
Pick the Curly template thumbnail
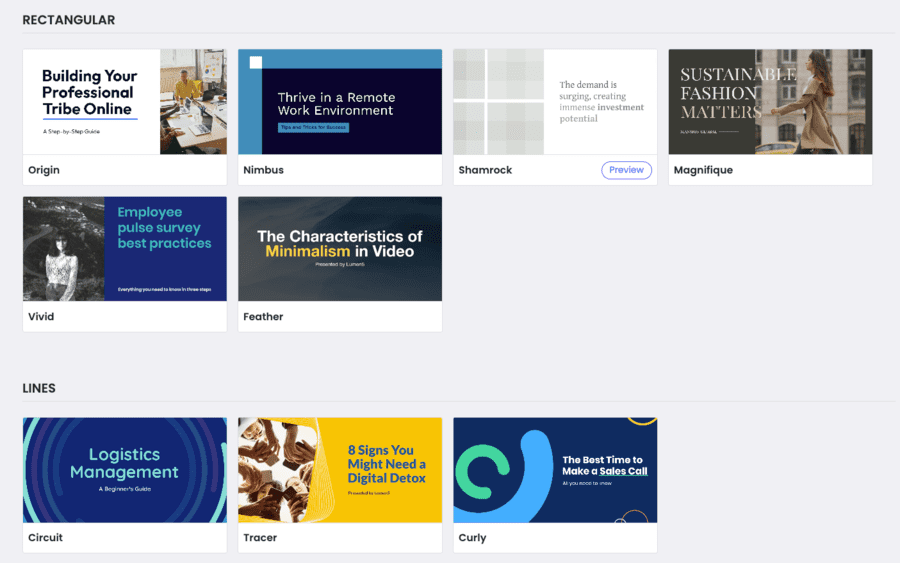click(555, 470)
